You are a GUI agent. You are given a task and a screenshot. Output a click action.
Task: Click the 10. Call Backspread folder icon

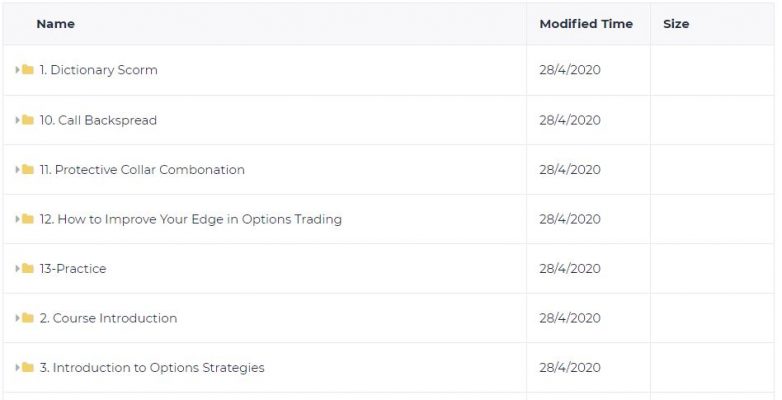coord(28,120)
